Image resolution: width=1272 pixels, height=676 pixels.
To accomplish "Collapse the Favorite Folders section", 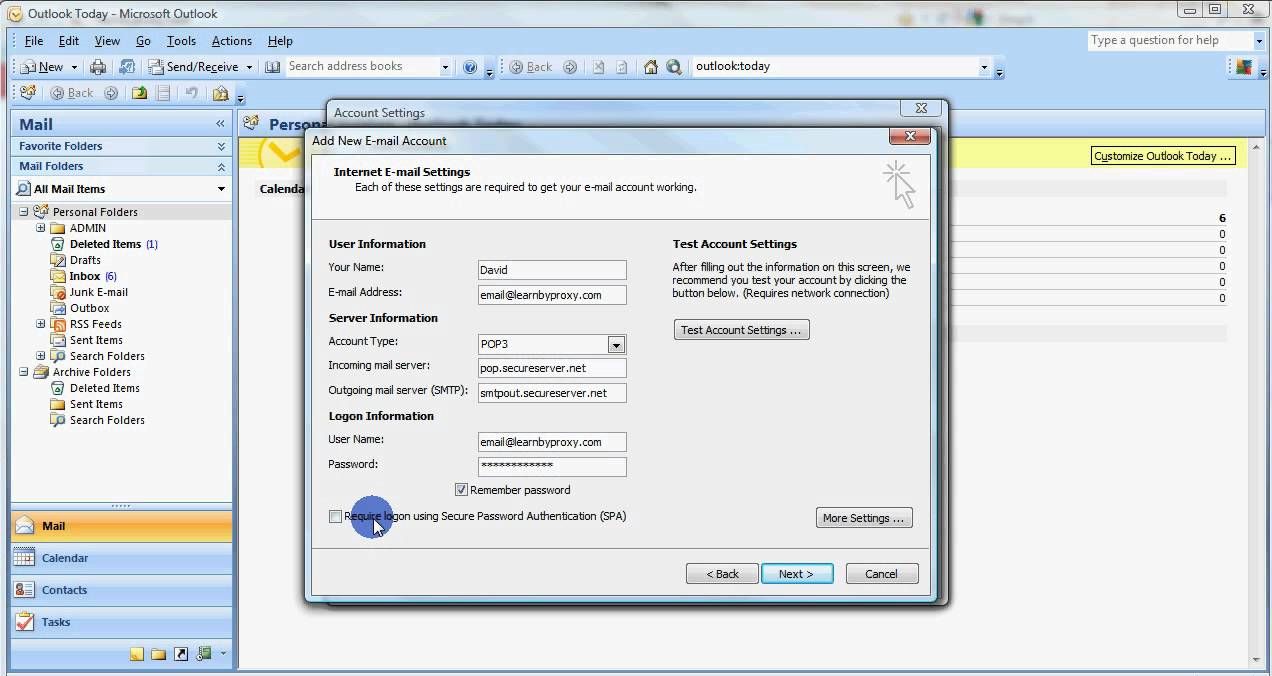I will pyautogui.click(x=221, y=146).
